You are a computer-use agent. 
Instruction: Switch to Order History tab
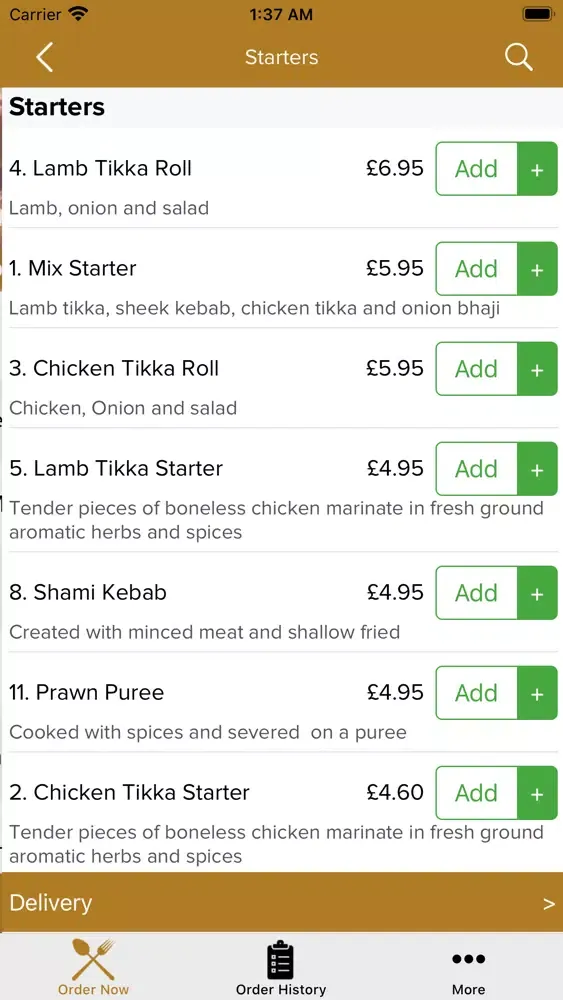pyautogui.click(x=281, y=967)
